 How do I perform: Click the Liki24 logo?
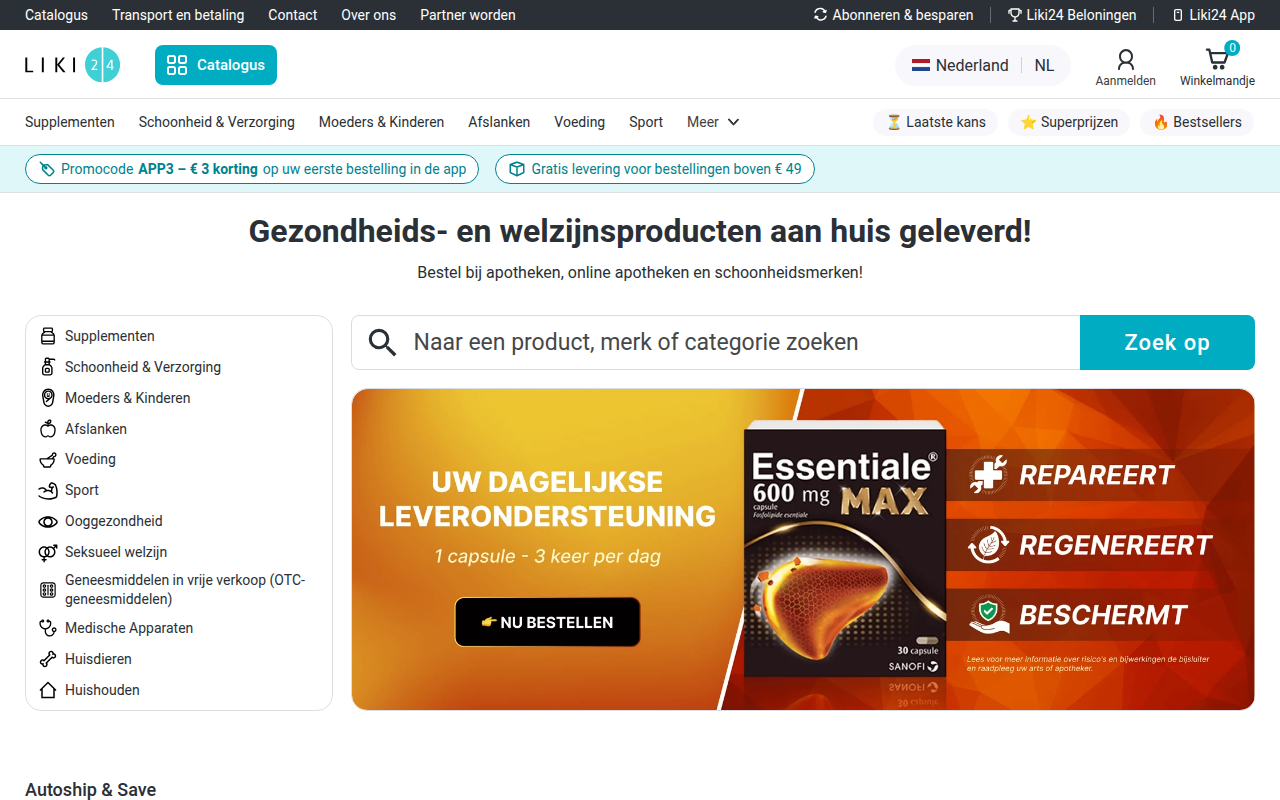point(73,65)
